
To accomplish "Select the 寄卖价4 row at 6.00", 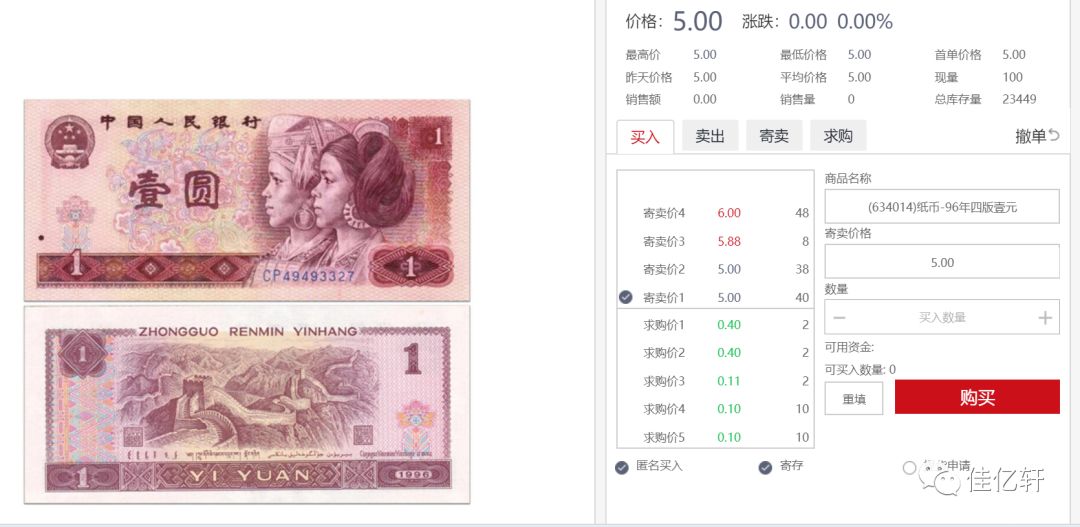I will [x=715, y=213].
